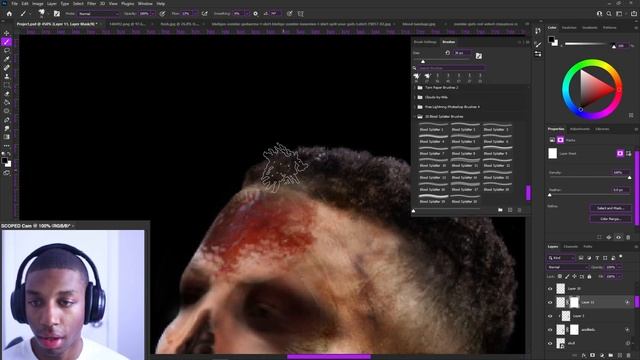Toggle visibility of the skull layer
This screenshot has width=640, height=360.
click(x=550, y=343)
